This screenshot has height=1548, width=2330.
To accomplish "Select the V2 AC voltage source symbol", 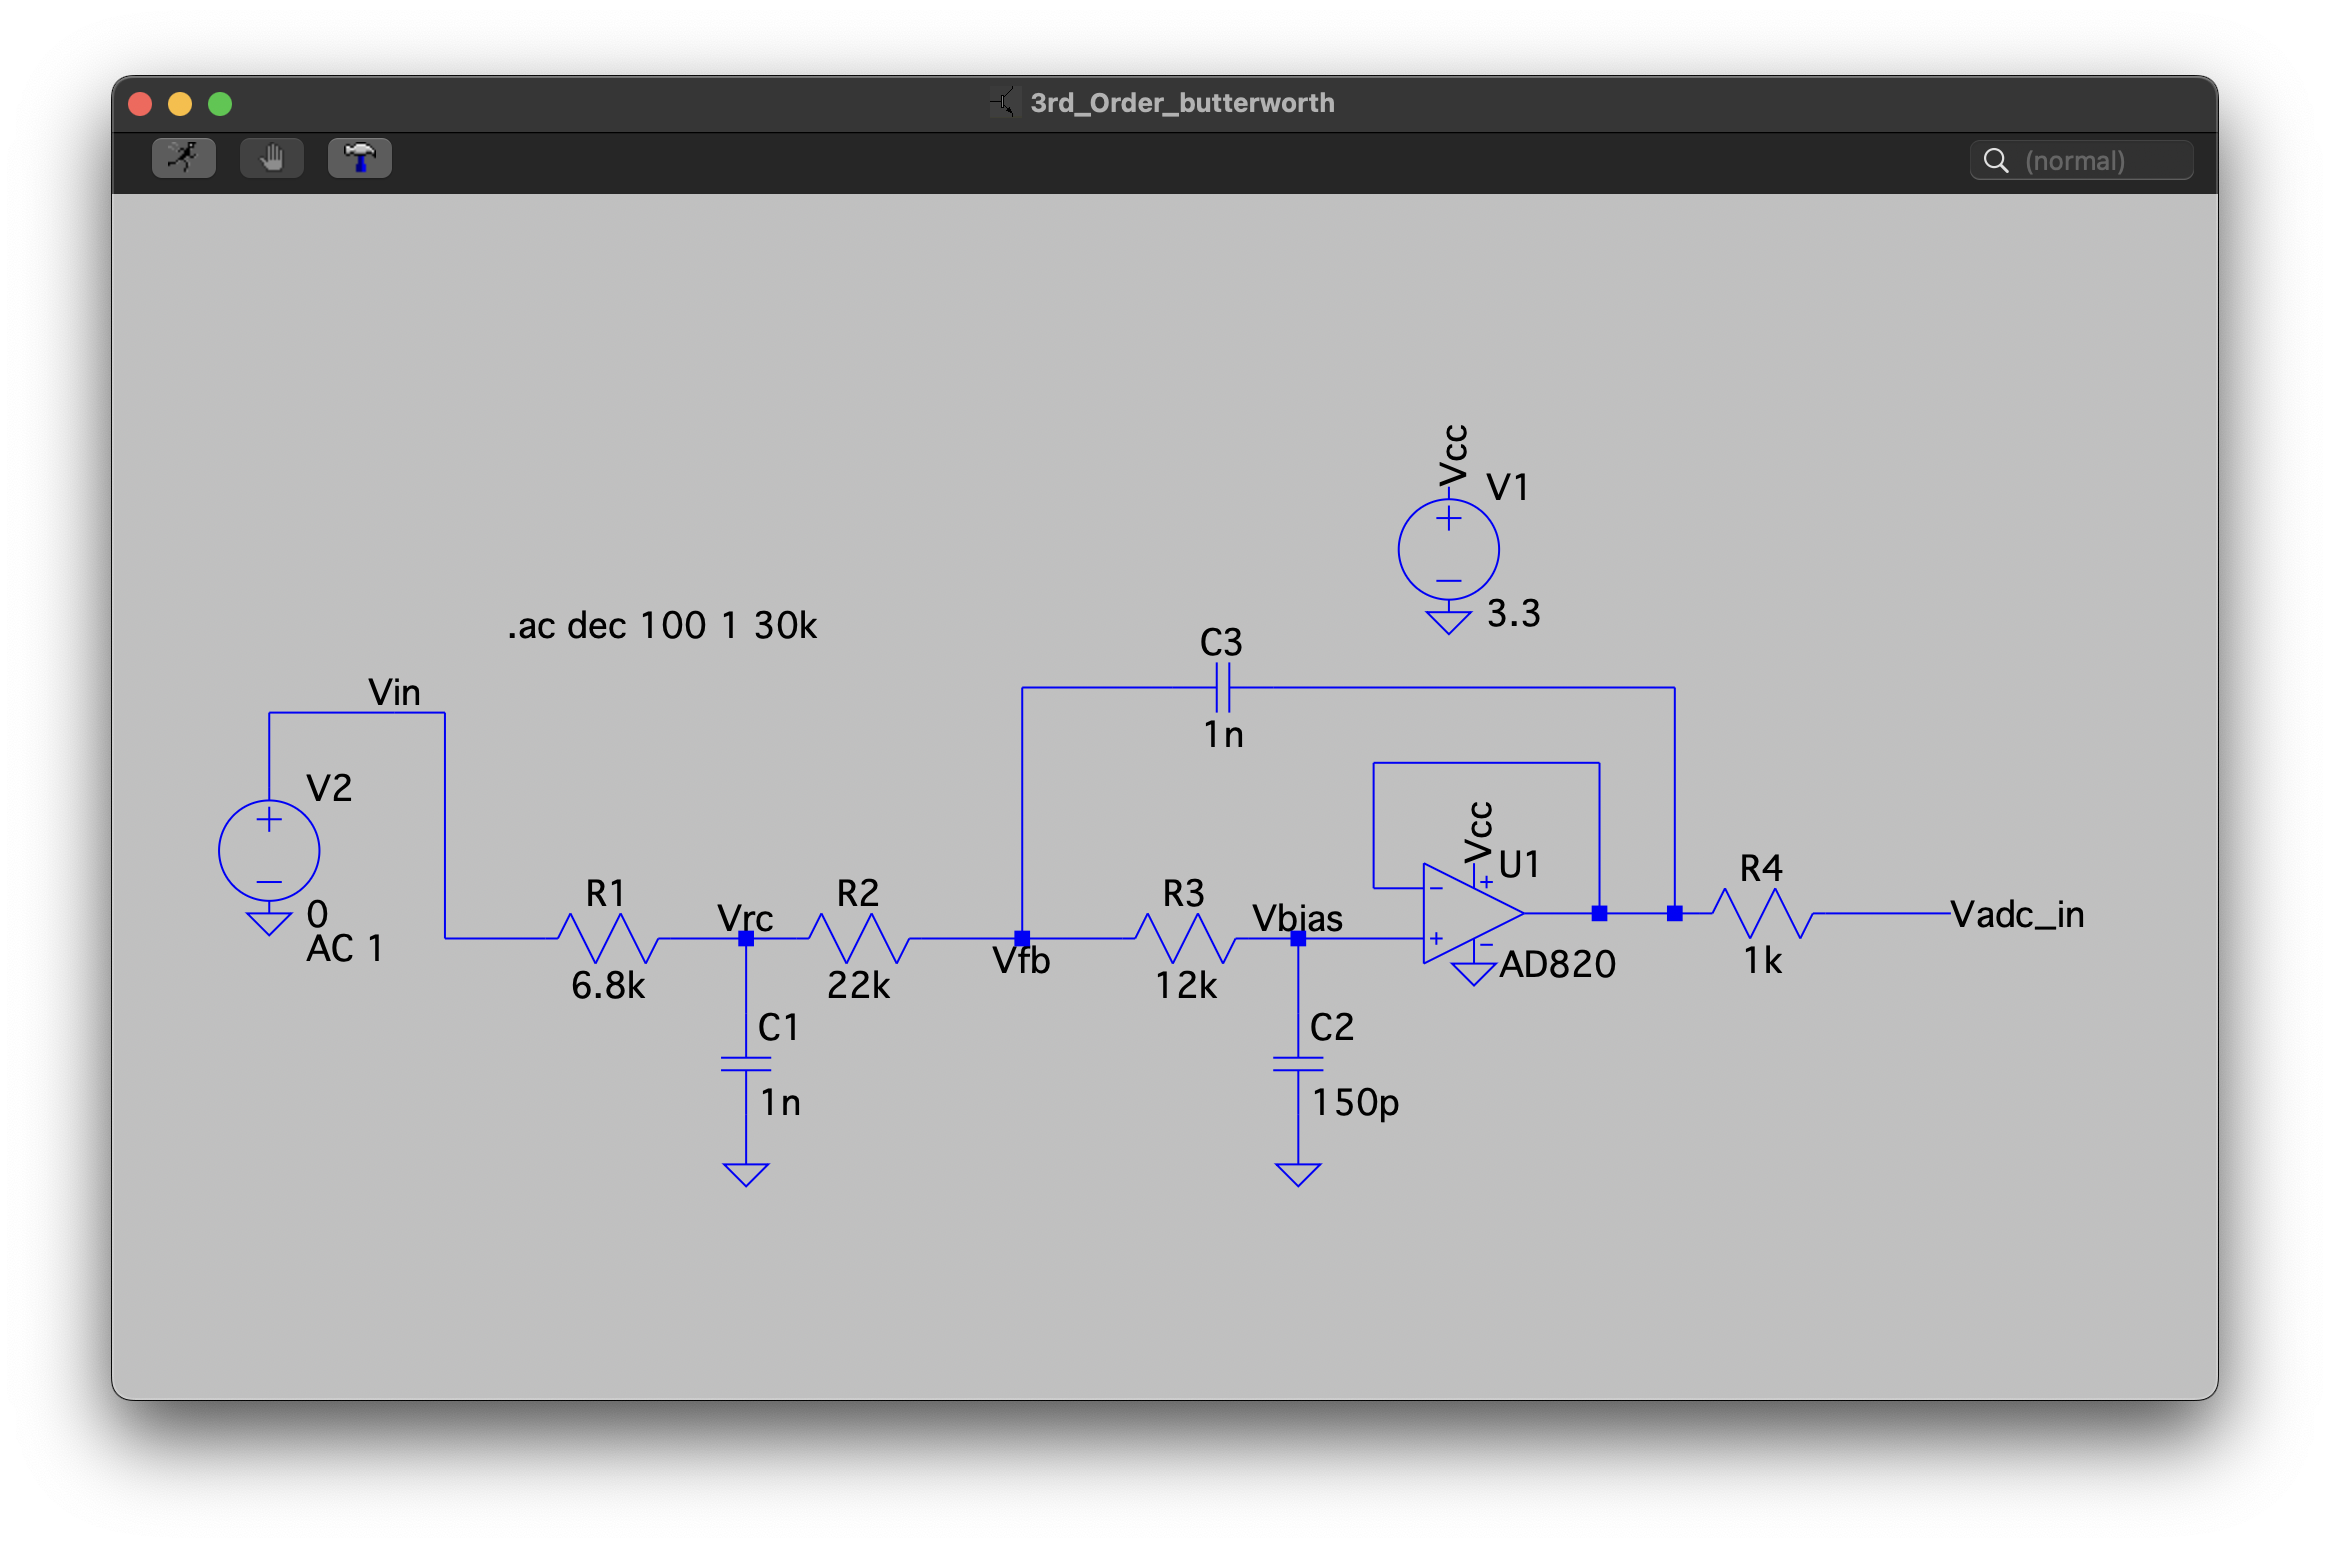I will [269, 851].
